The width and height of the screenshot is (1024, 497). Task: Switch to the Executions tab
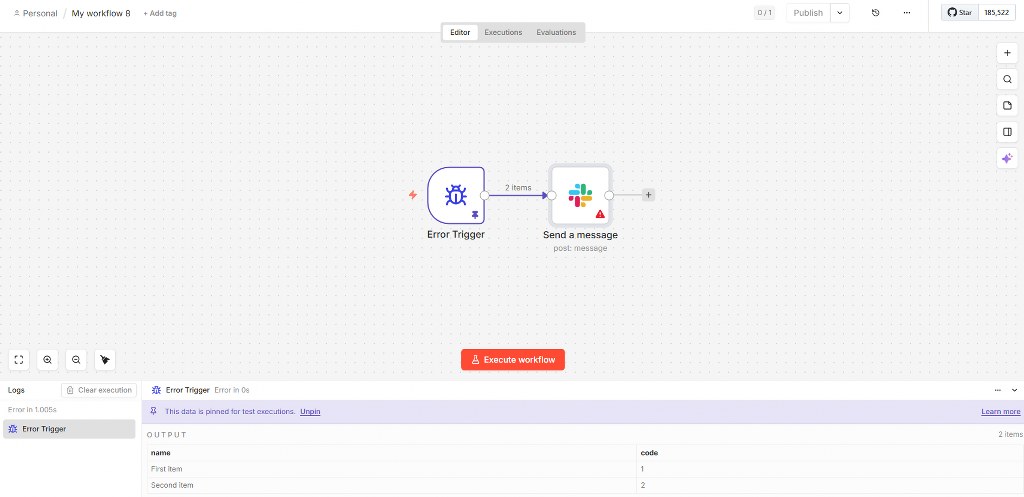point(503,32)
